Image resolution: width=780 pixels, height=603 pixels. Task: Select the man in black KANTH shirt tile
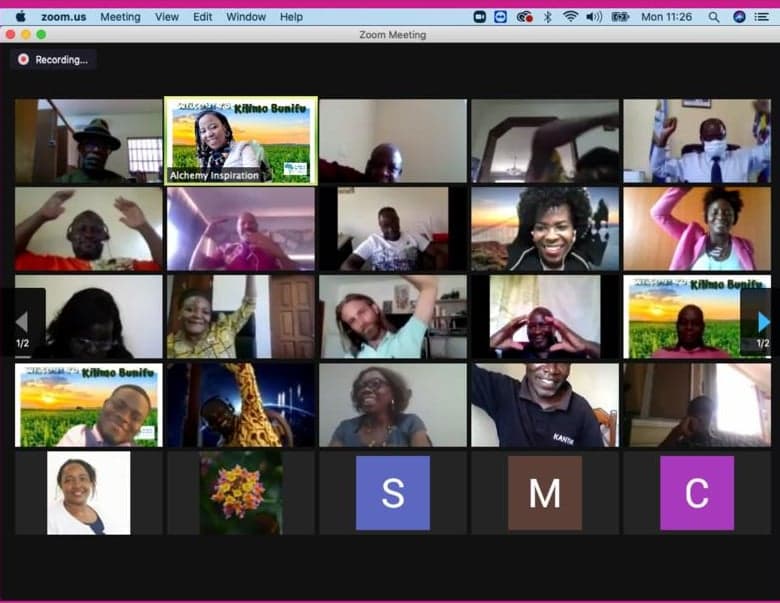pyautogui.click(x=545, y=405)
